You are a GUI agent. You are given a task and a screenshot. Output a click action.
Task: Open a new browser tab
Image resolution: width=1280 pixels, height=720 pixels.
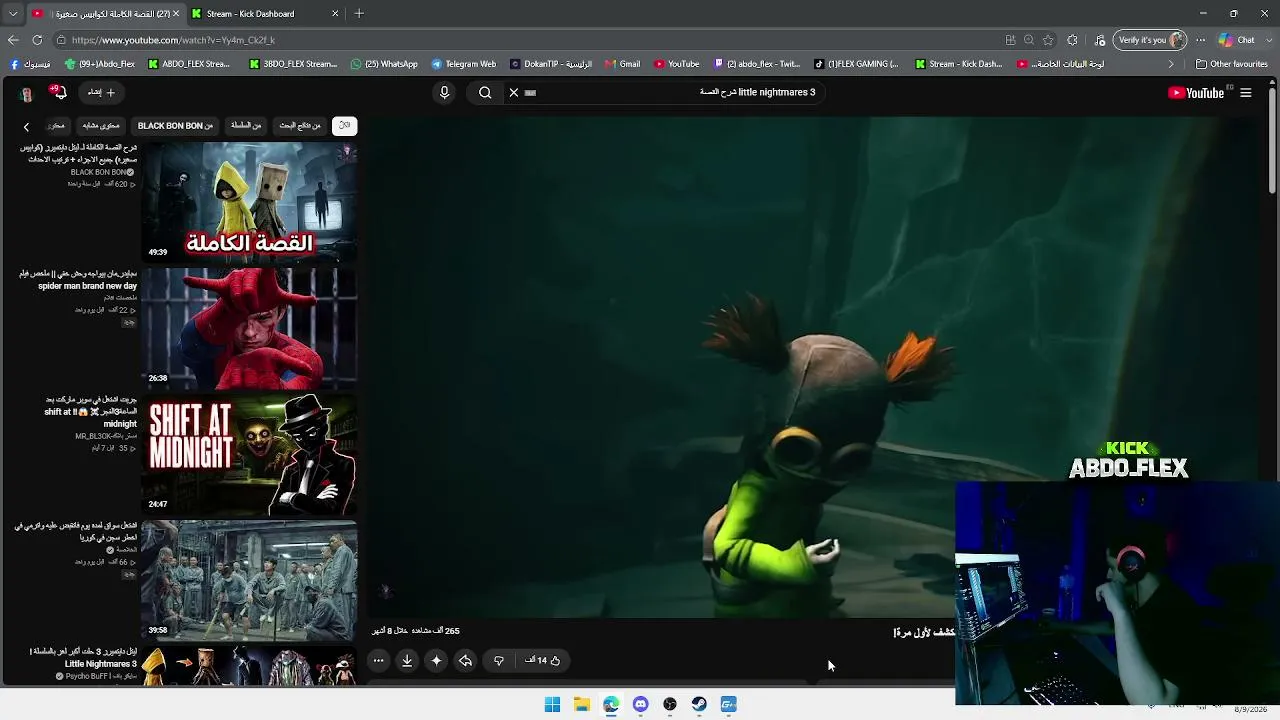[359, 14]
